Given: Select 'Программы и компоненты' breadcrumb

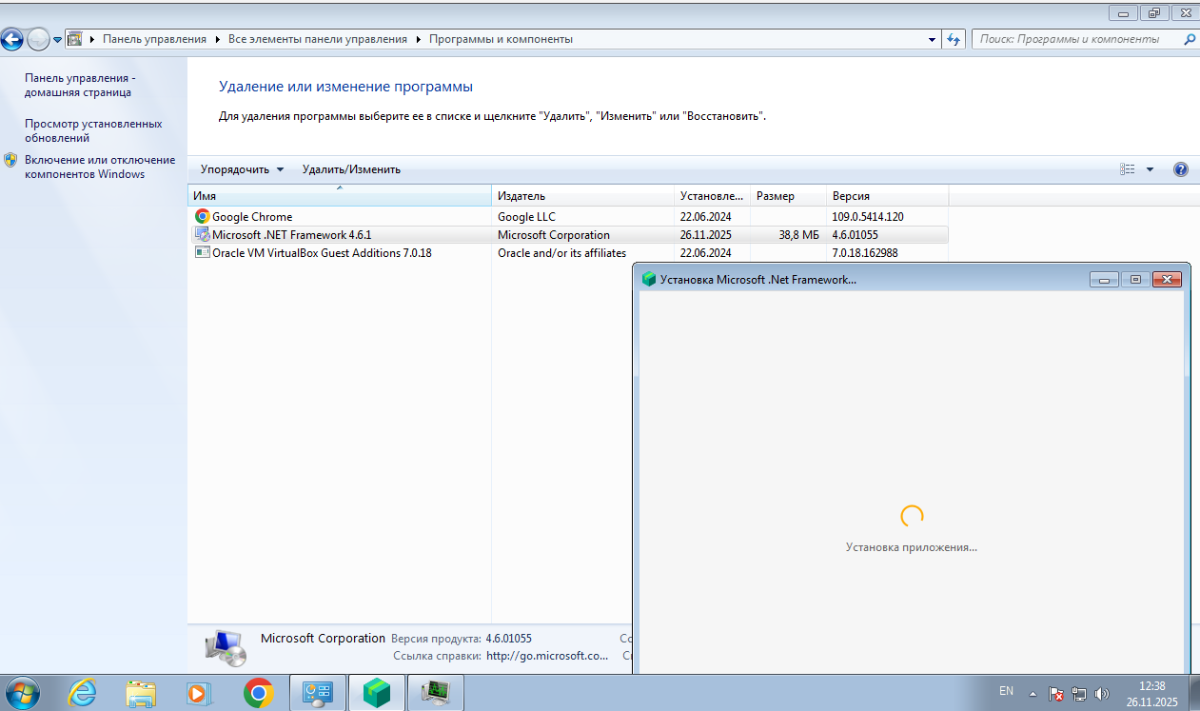Looking at the screenshot, I should coord(501,39).
